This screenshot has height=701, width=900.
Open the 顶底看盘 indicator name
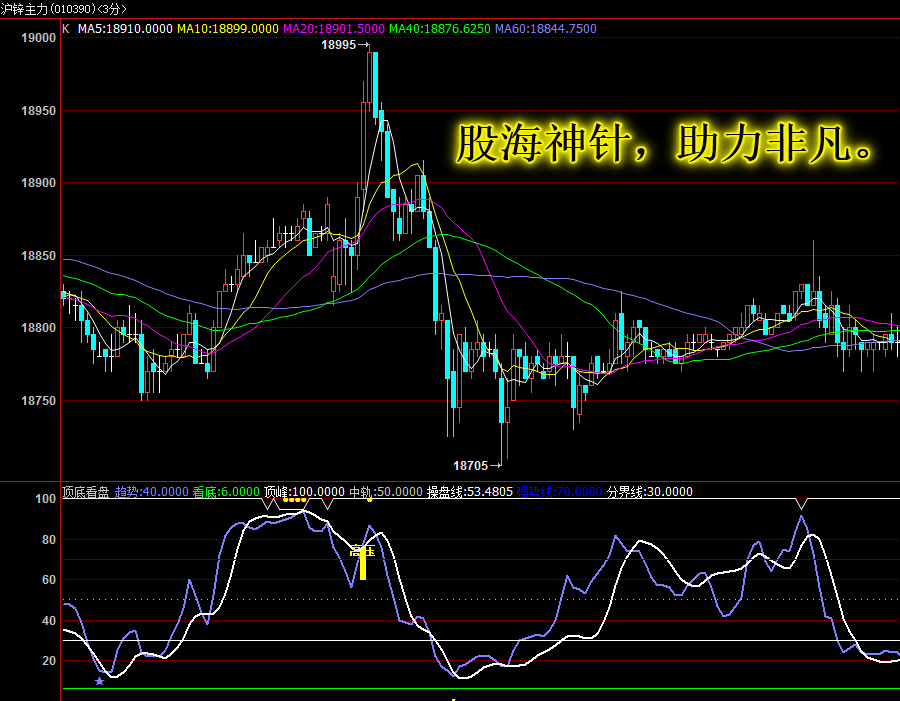click(86, 492)
